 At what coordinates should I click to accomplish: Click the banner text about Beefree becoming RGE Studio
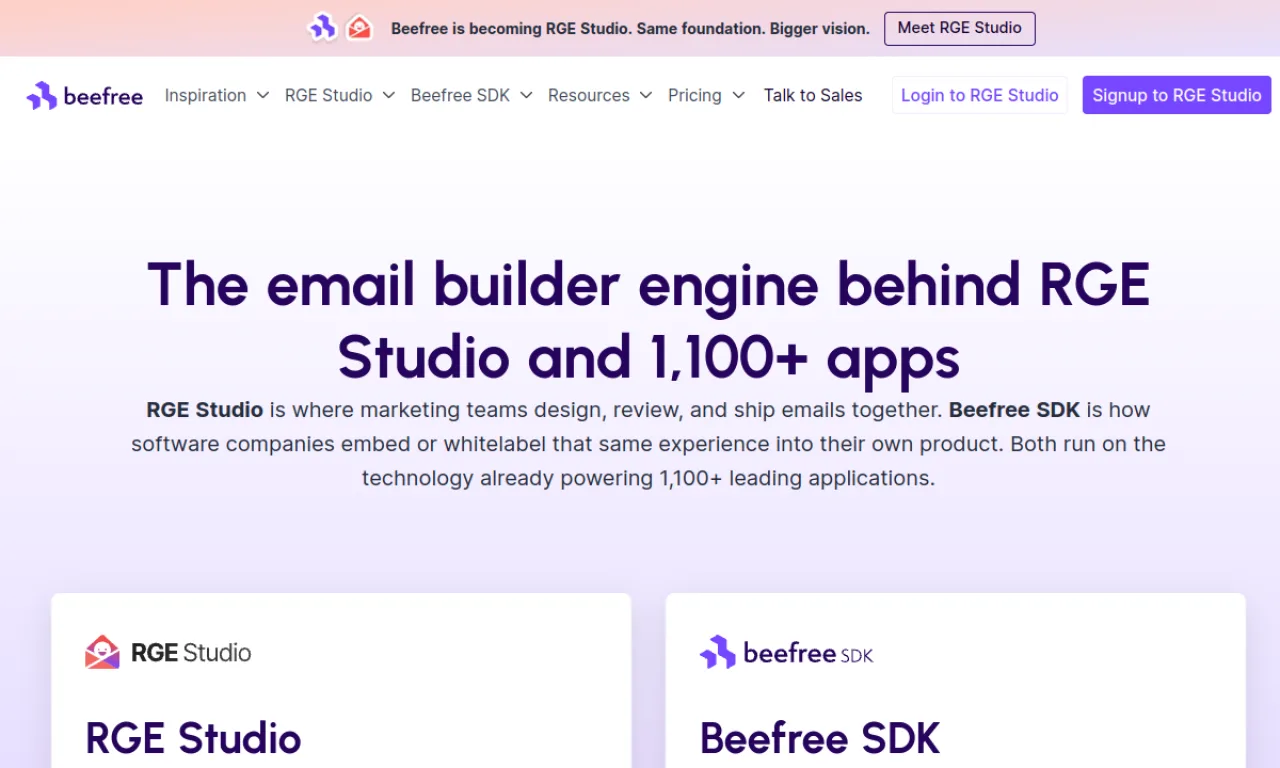630,29
